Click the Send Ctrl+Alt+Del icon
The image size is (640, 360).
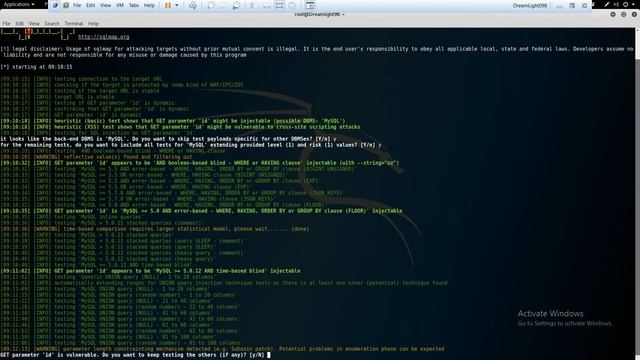pyautogui.click(x=193, y=5)
